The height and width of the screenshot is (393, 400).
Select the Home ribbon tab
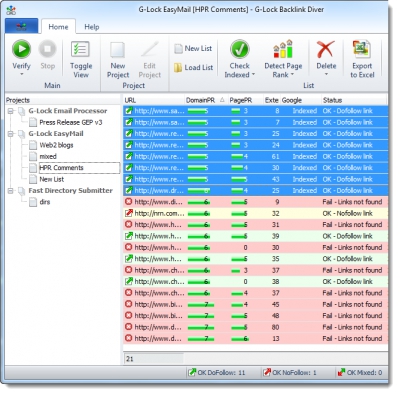tap(58, 27)
